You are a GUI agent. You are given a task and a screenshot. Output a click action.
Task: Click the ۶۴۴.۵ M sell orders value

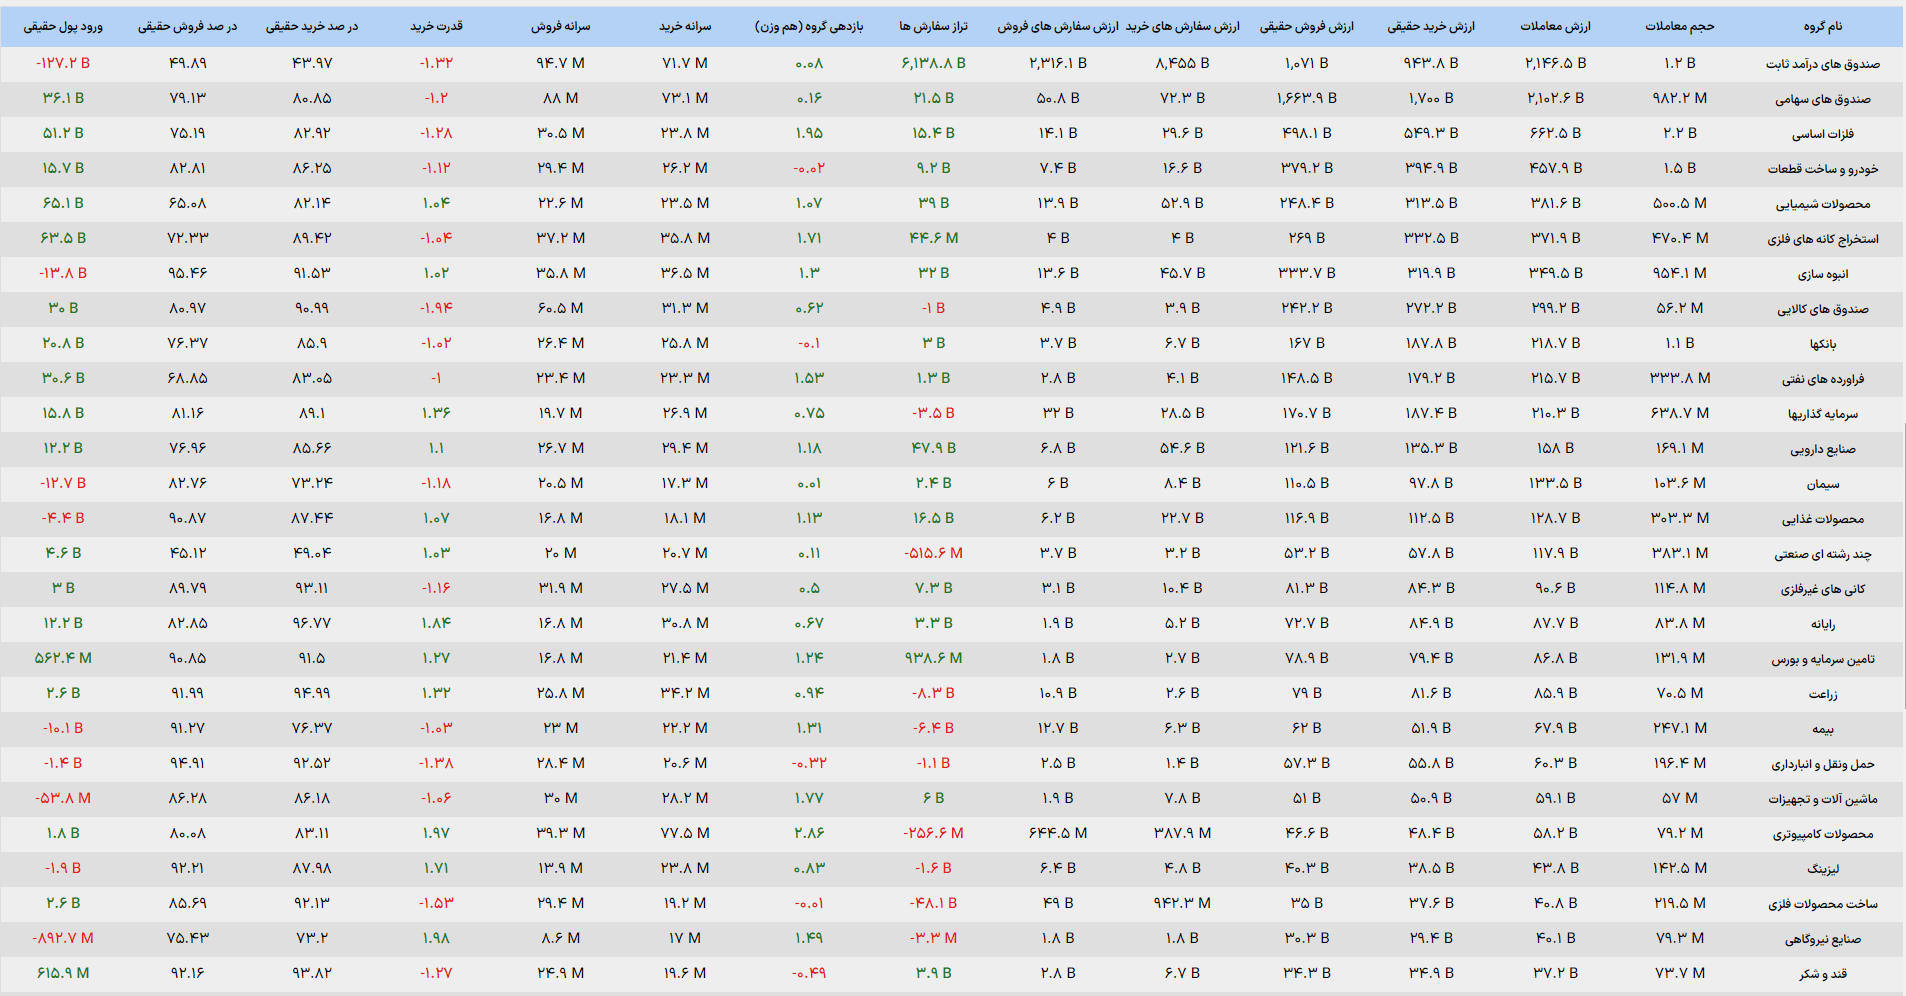click(x=1058, y=833)
